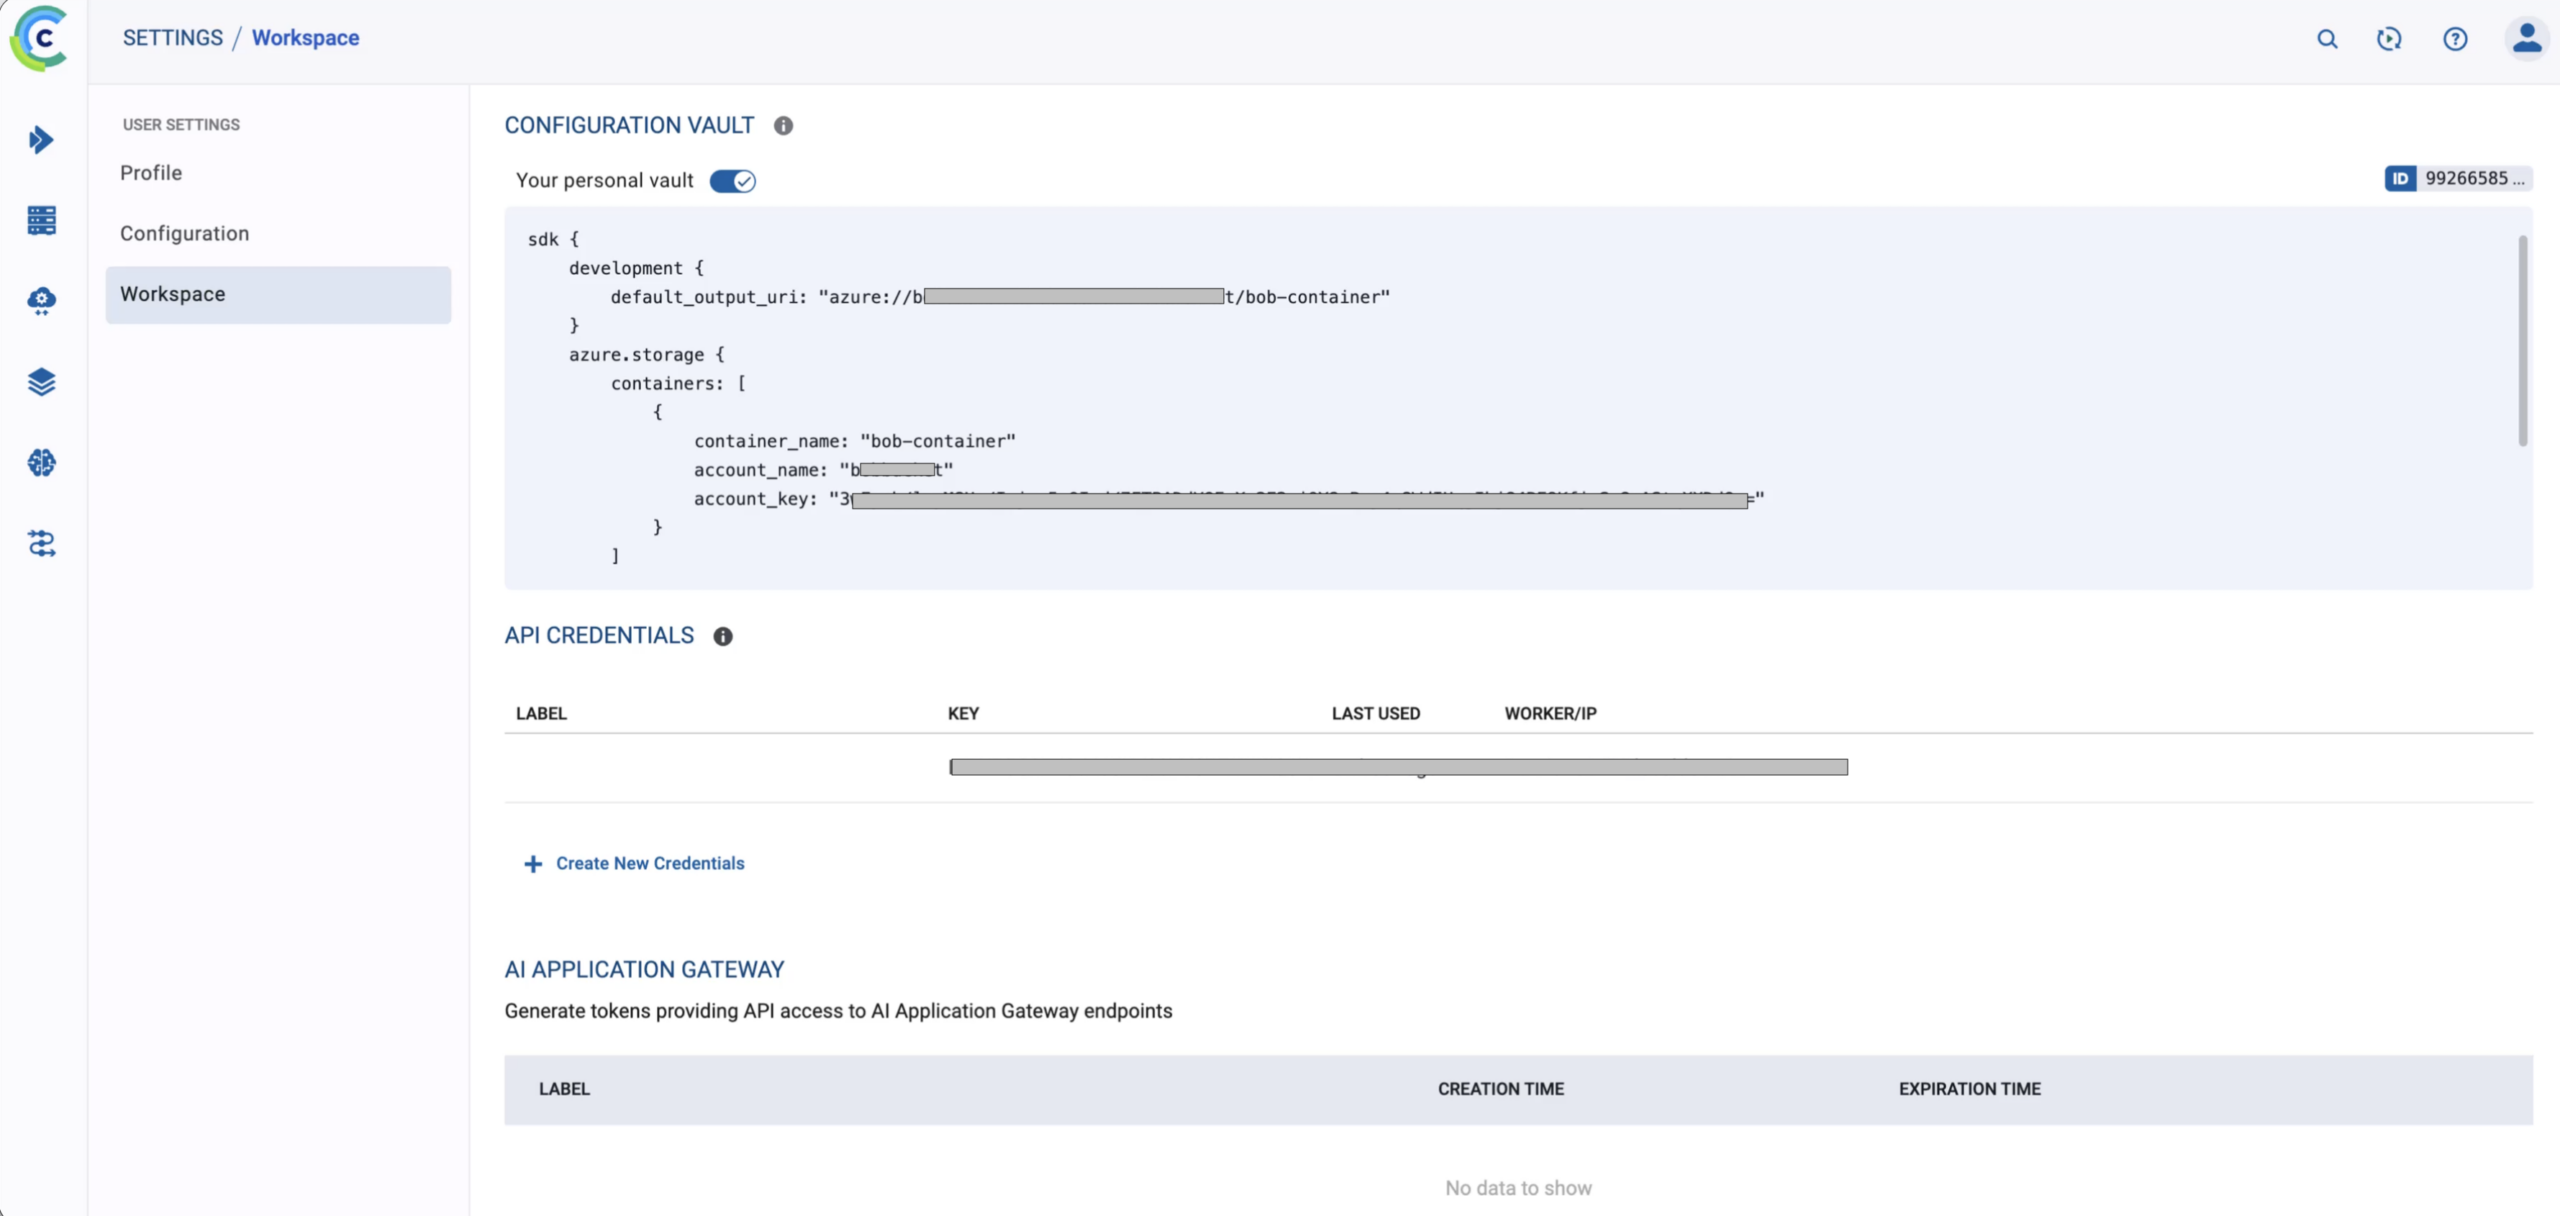The height and width of the screenshot is (1216, 2560).
Task: Open the Projects sidebar icon
Action: 41,140
